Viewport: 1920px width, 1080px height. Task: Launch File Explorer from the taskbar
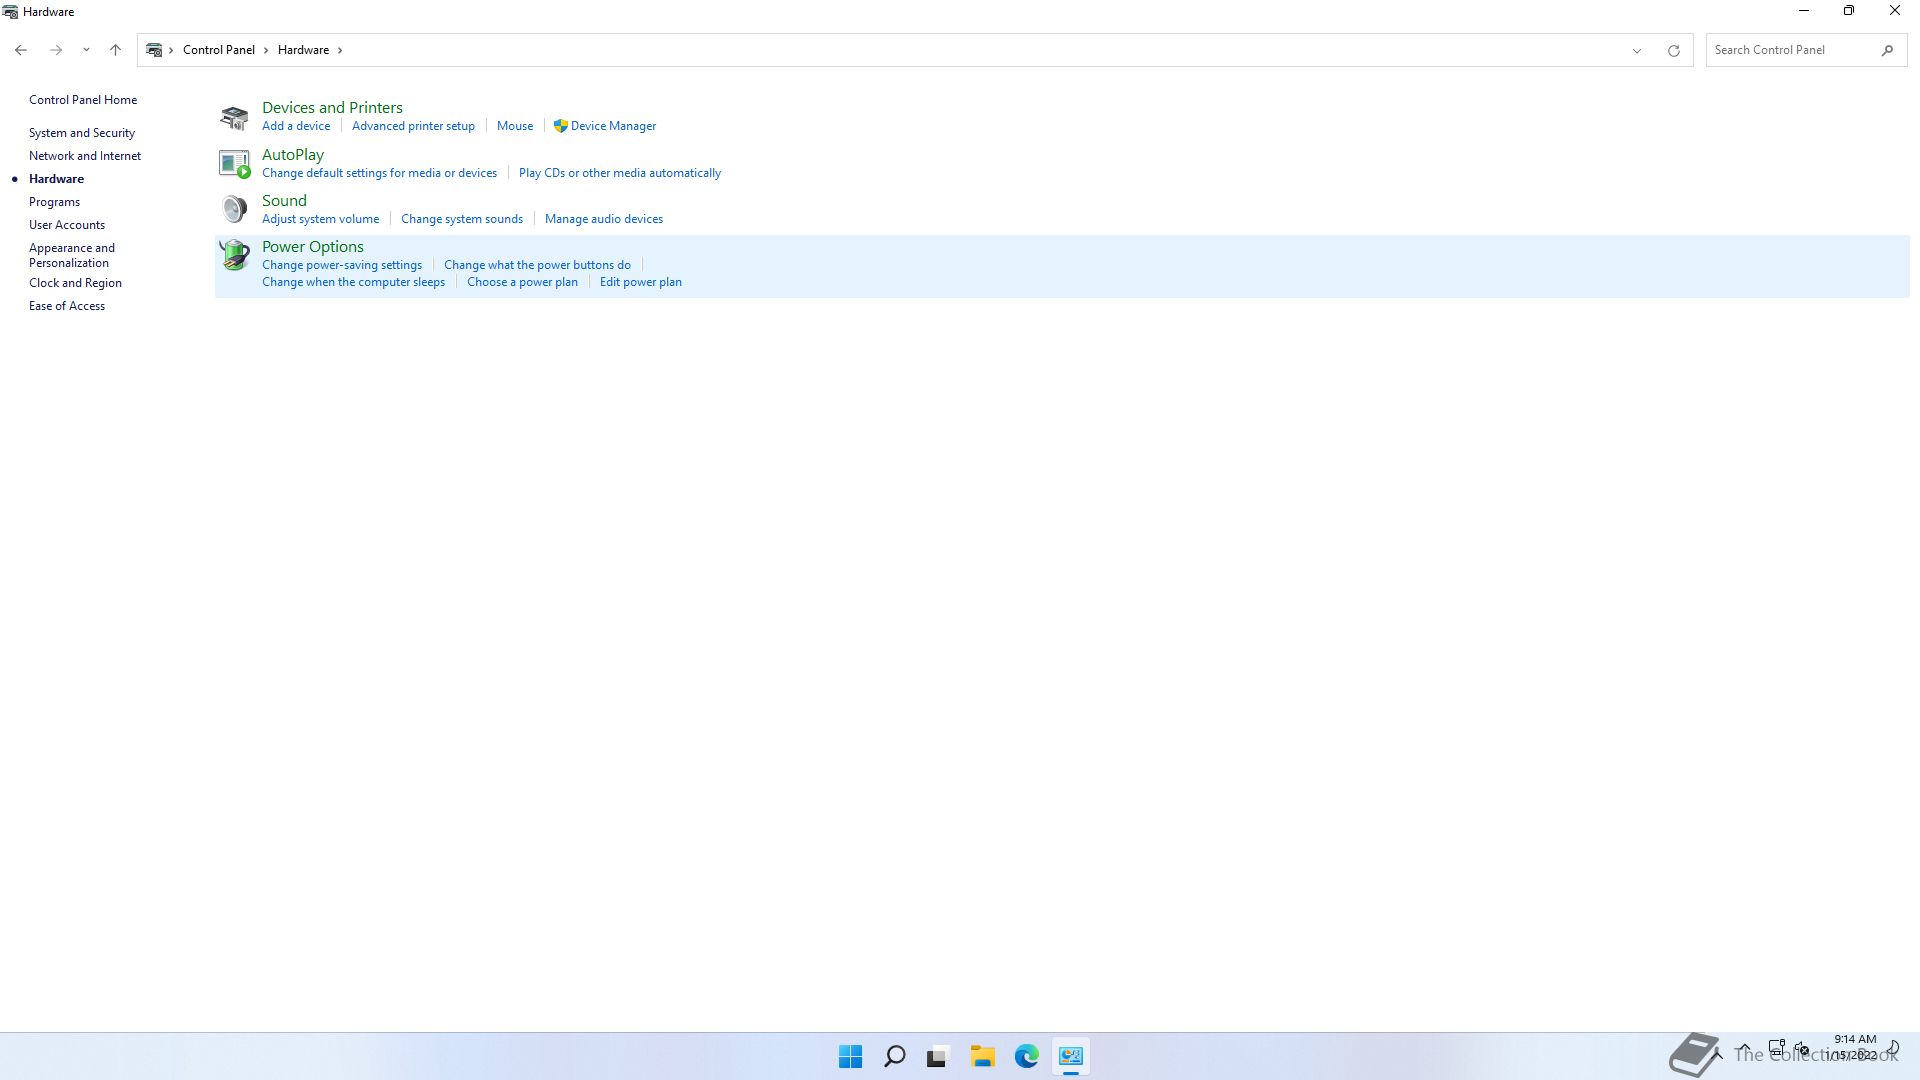point(982,1056)
